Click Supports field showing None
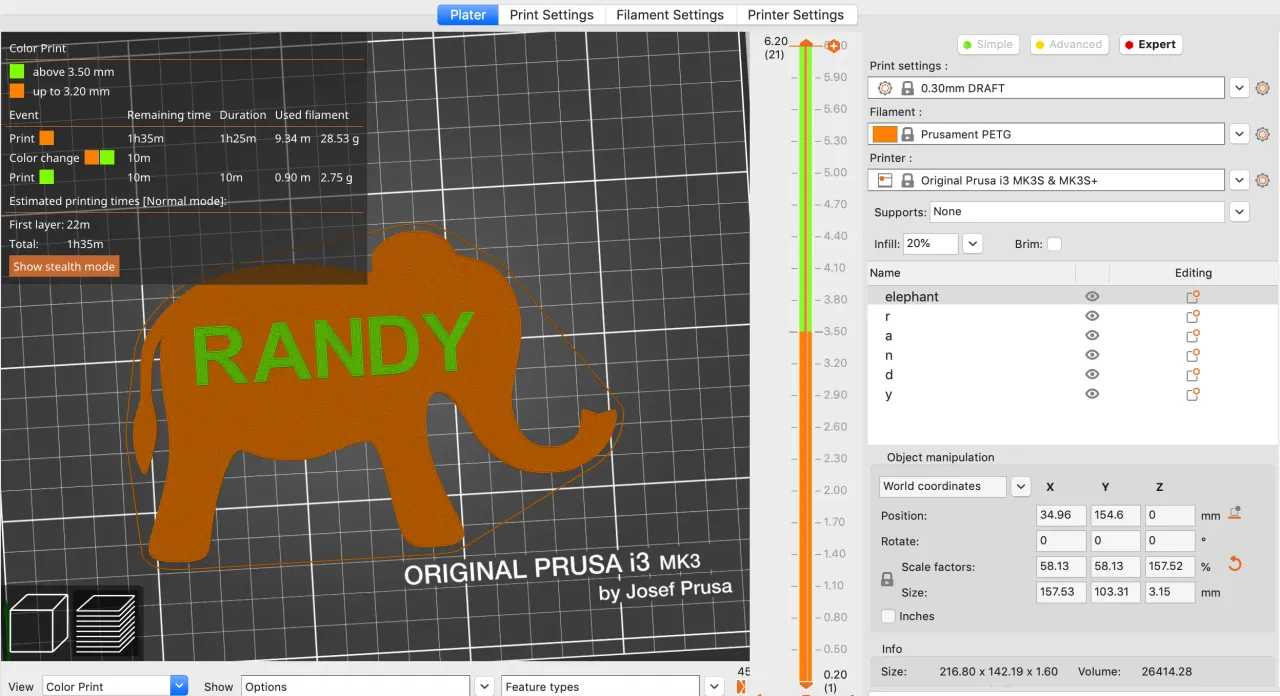This screenshot has width=1280, height=696. click(x=1077, y=212)
